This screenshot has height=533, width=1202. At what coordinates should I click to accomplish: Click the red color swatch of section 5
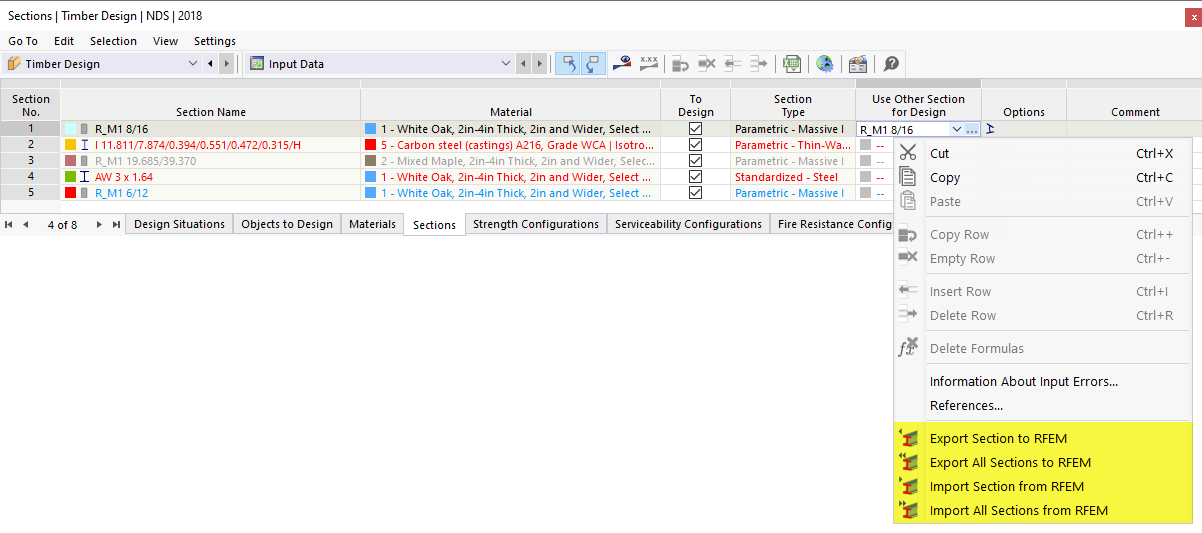(x=70, y=193)
